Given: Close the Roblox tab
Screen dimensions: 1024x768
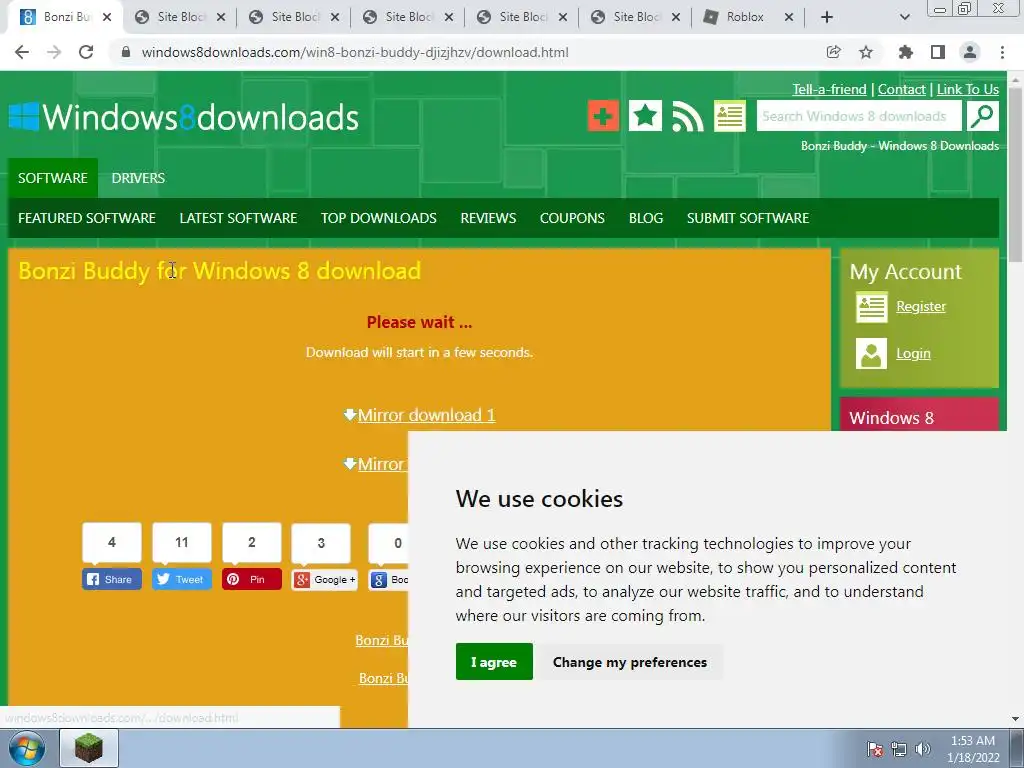Looking at the screenshot, I should click(789, 18).
